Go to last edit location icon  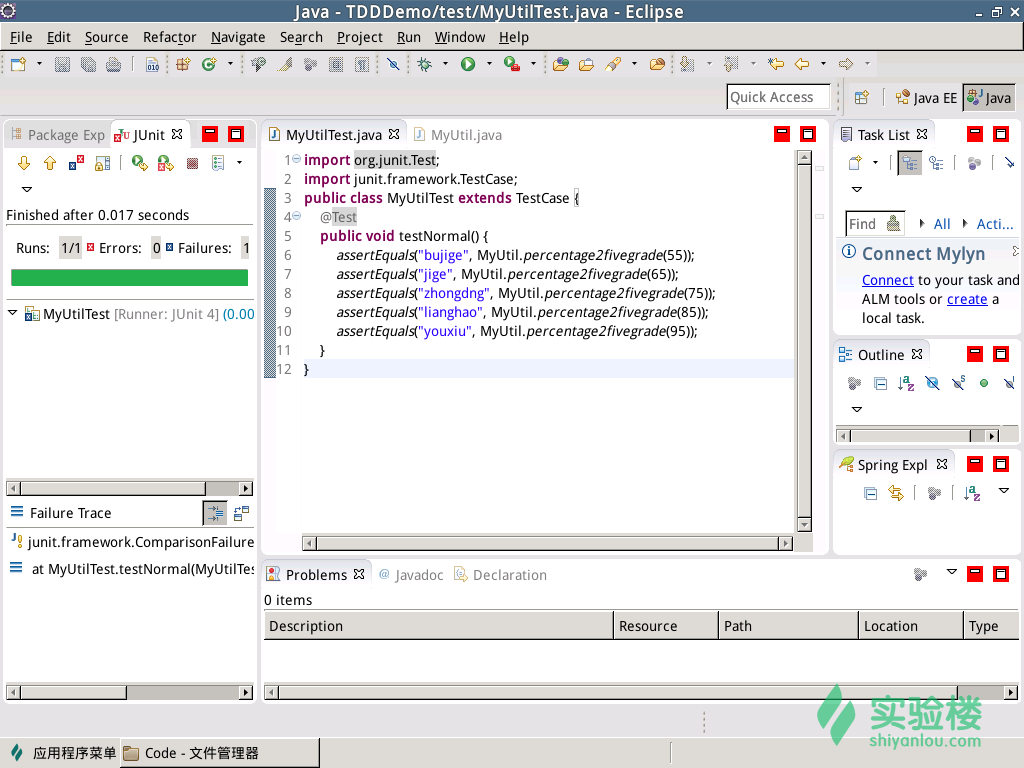click(775, 64)
